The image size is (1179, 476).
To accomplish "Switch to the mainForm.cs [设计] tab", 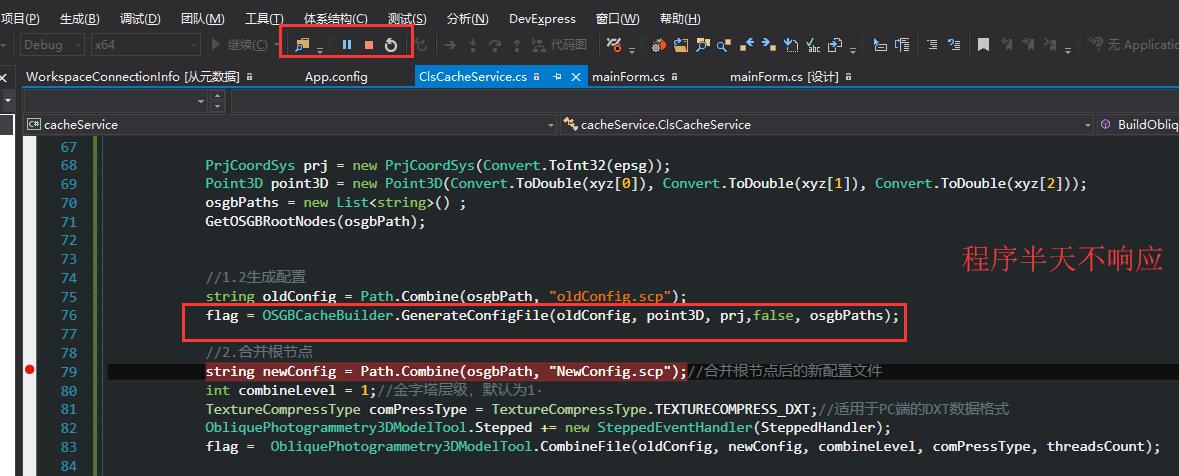I will point(784,77).
